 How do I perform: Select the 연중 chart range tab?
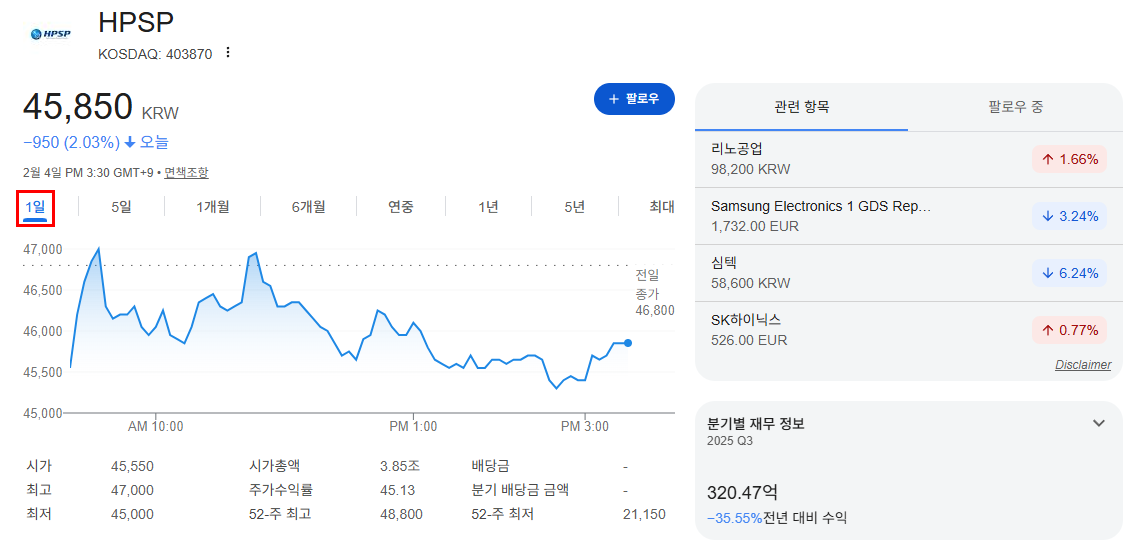401,207
